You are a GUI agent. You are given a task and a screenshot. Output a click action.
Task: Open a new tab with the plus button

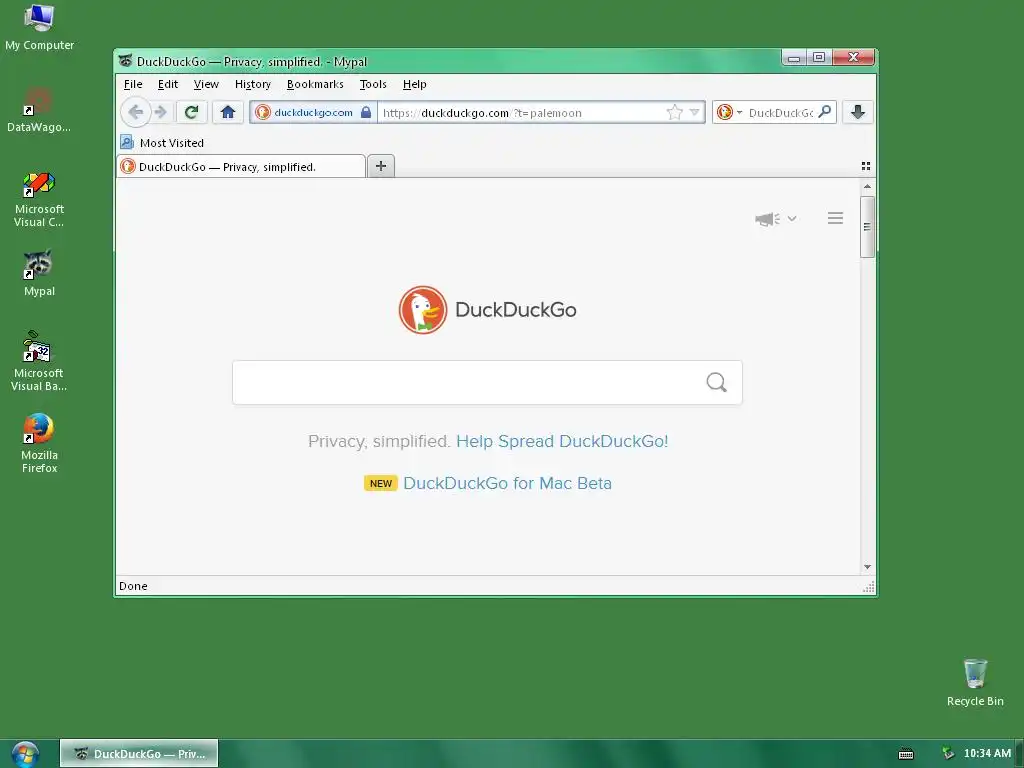(x=381, y=166)
